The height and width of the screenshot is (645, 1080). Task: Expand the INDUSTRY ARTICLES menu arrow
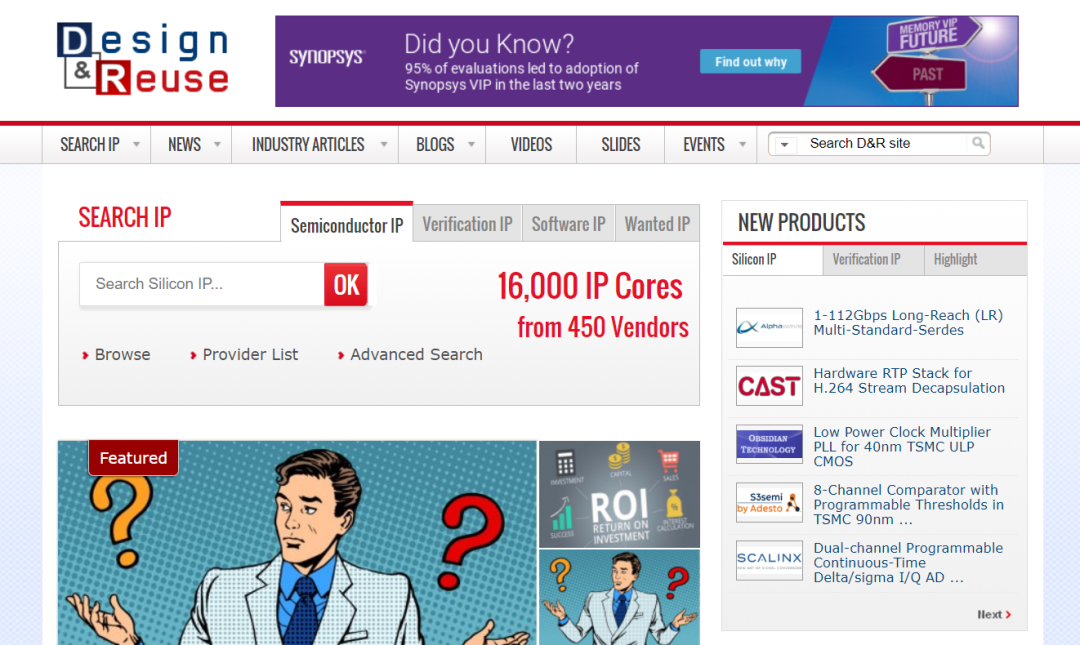(x=384, y=145)
